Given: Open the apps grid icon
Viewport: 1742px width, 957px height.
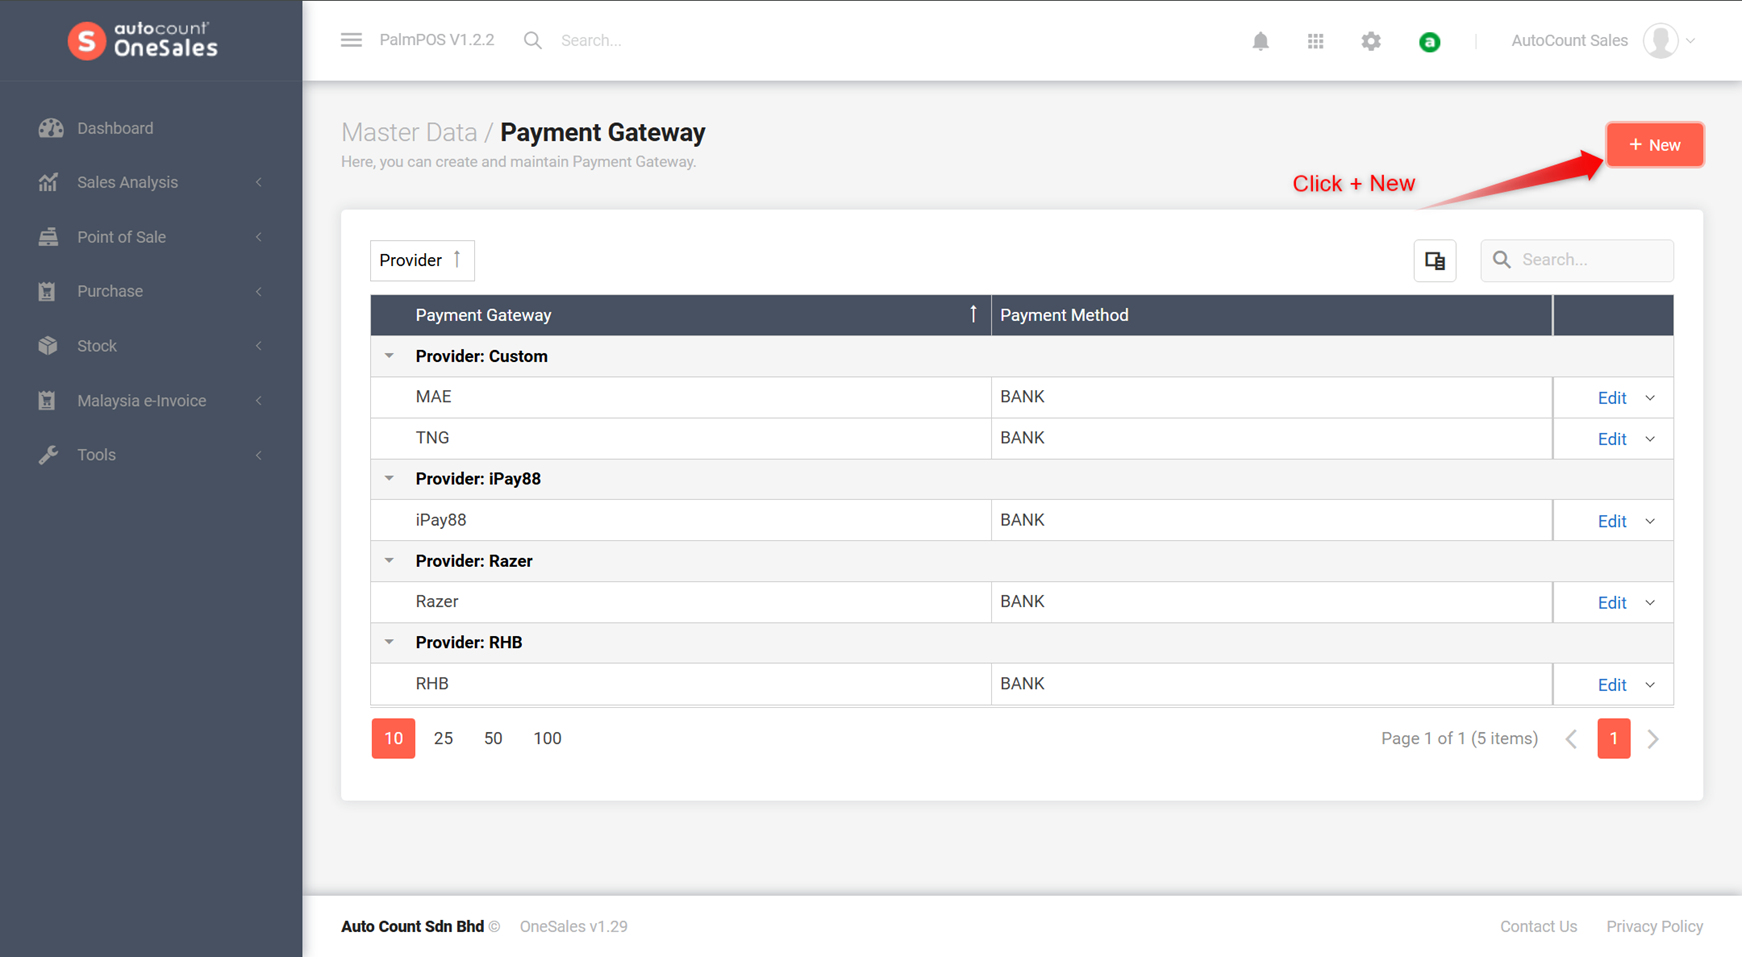Looking at the screenshot, I should tap(1315, 41).
